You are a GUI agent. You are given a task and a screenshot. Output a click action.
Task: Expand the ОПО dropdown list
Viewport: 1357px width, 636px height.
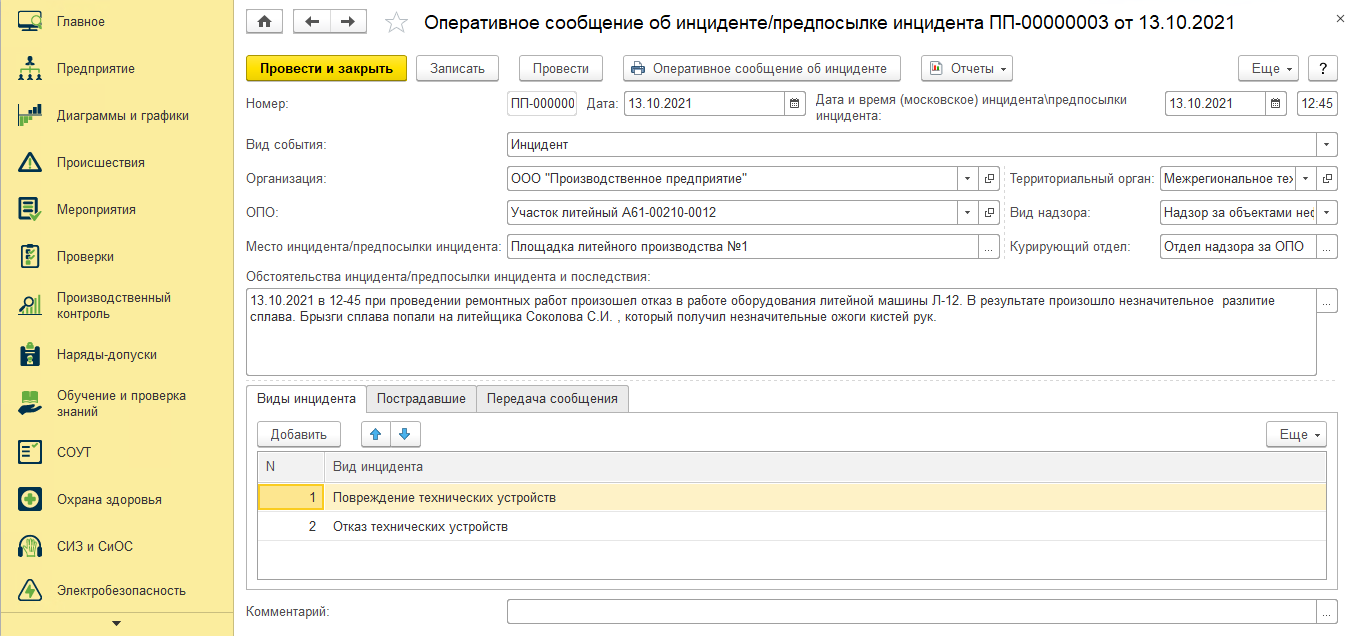[x=968, y=212]
